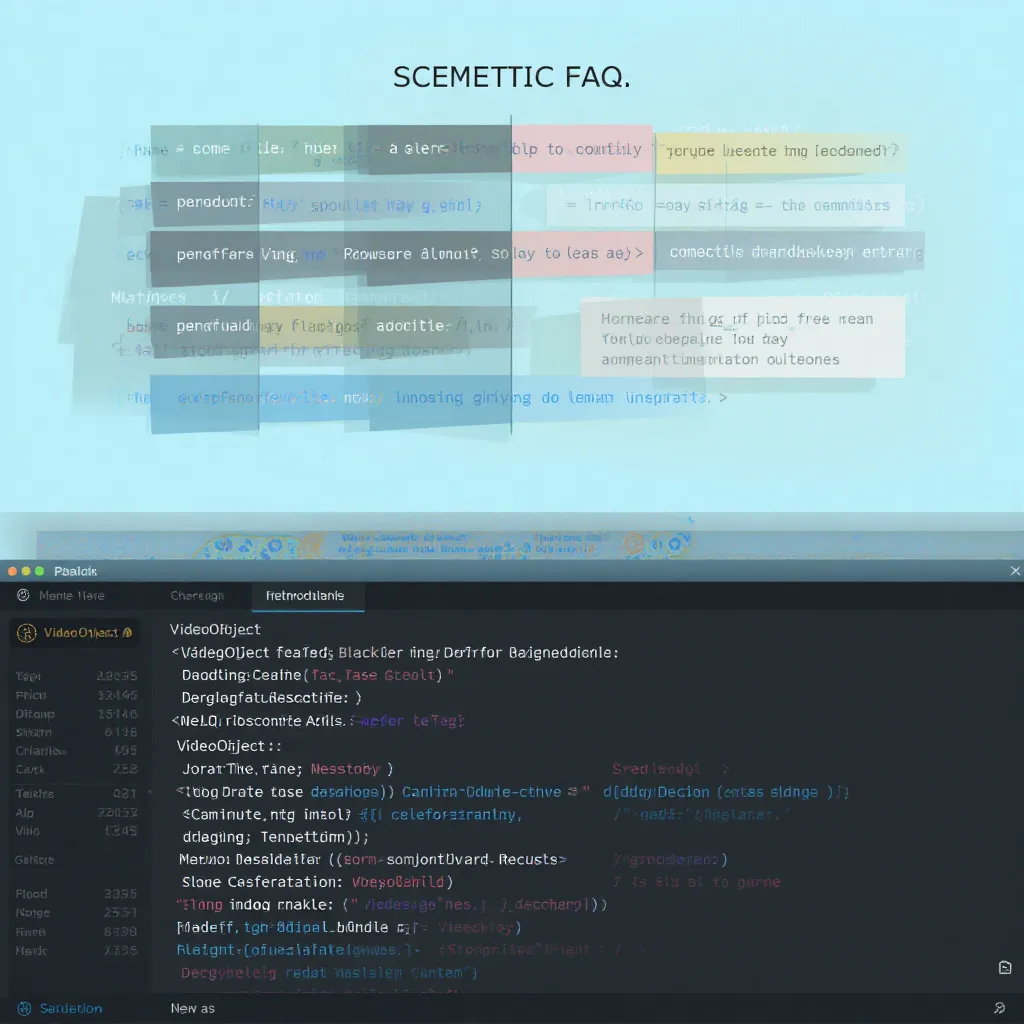Open the Mente Hare tab

[71, 595]
